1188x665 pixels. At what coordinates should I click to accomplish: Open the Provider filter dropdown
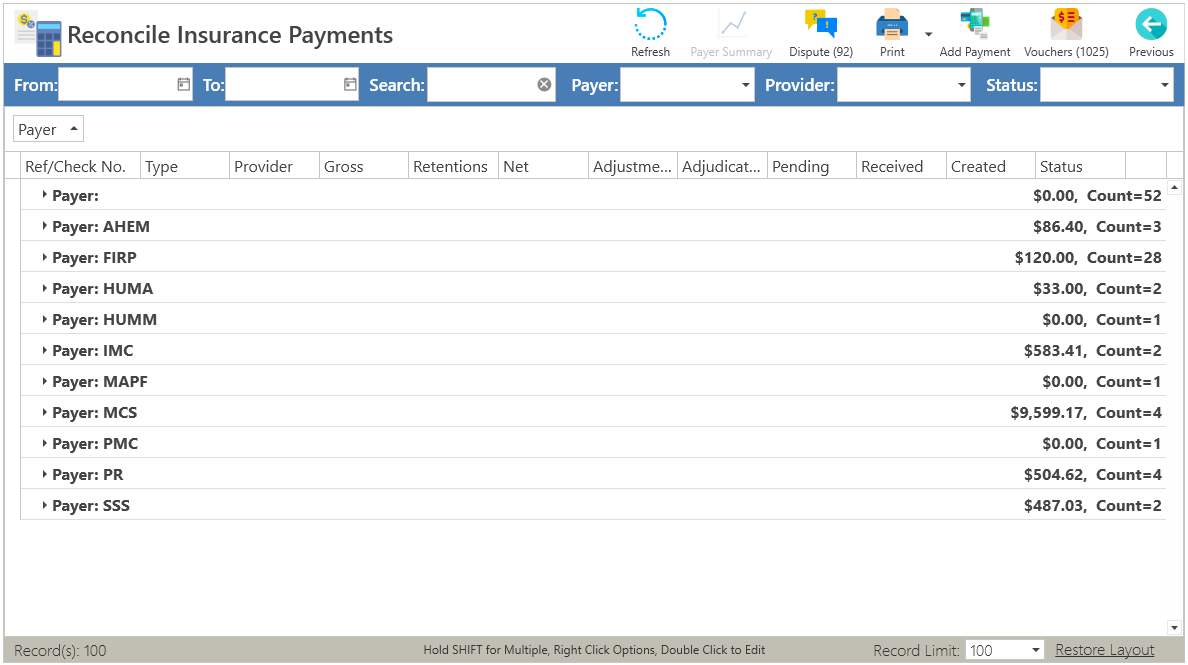click(962, 85)
